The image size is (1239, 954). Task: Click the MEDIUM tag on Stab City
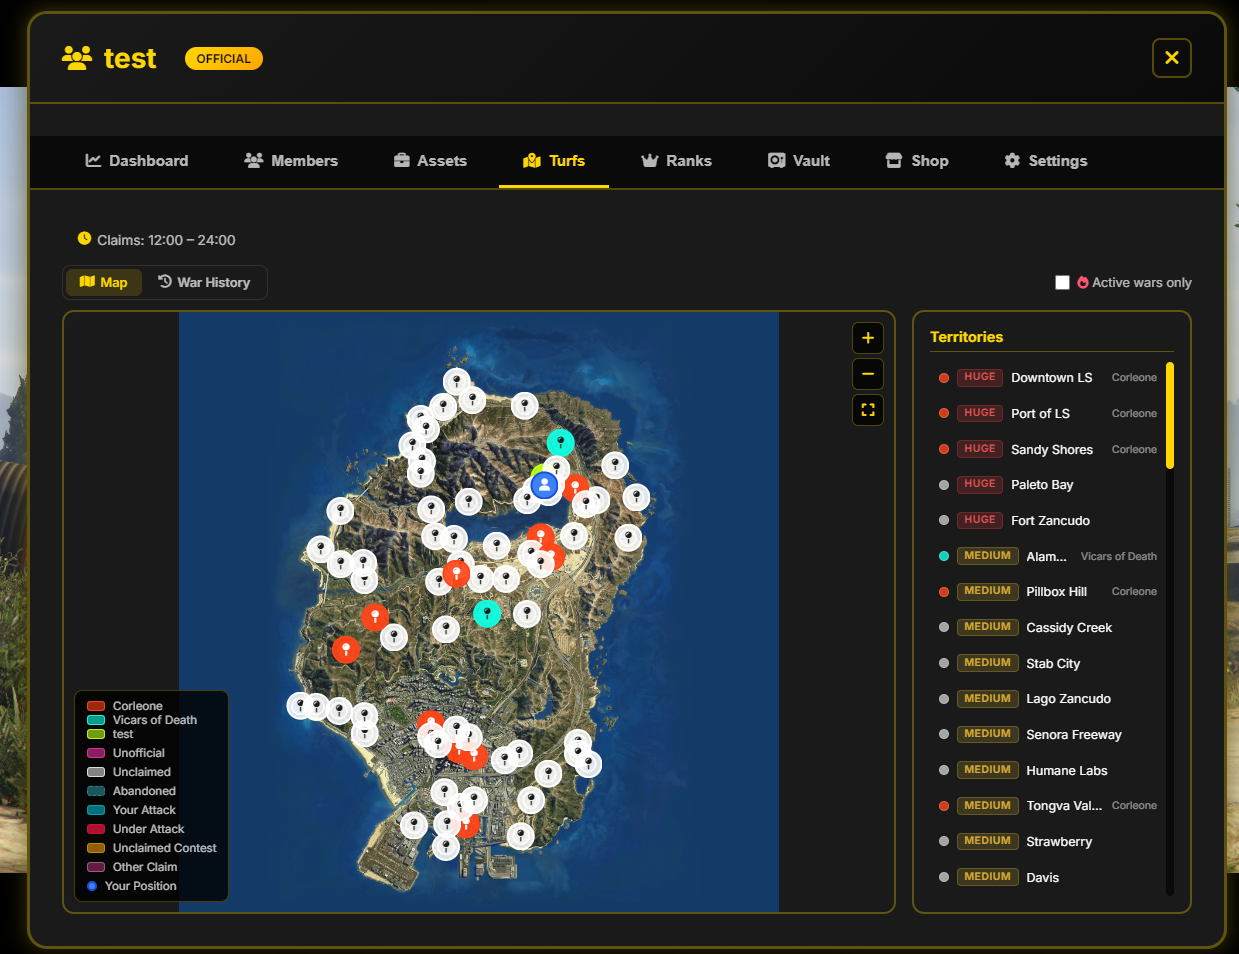(x=988, y=663)
